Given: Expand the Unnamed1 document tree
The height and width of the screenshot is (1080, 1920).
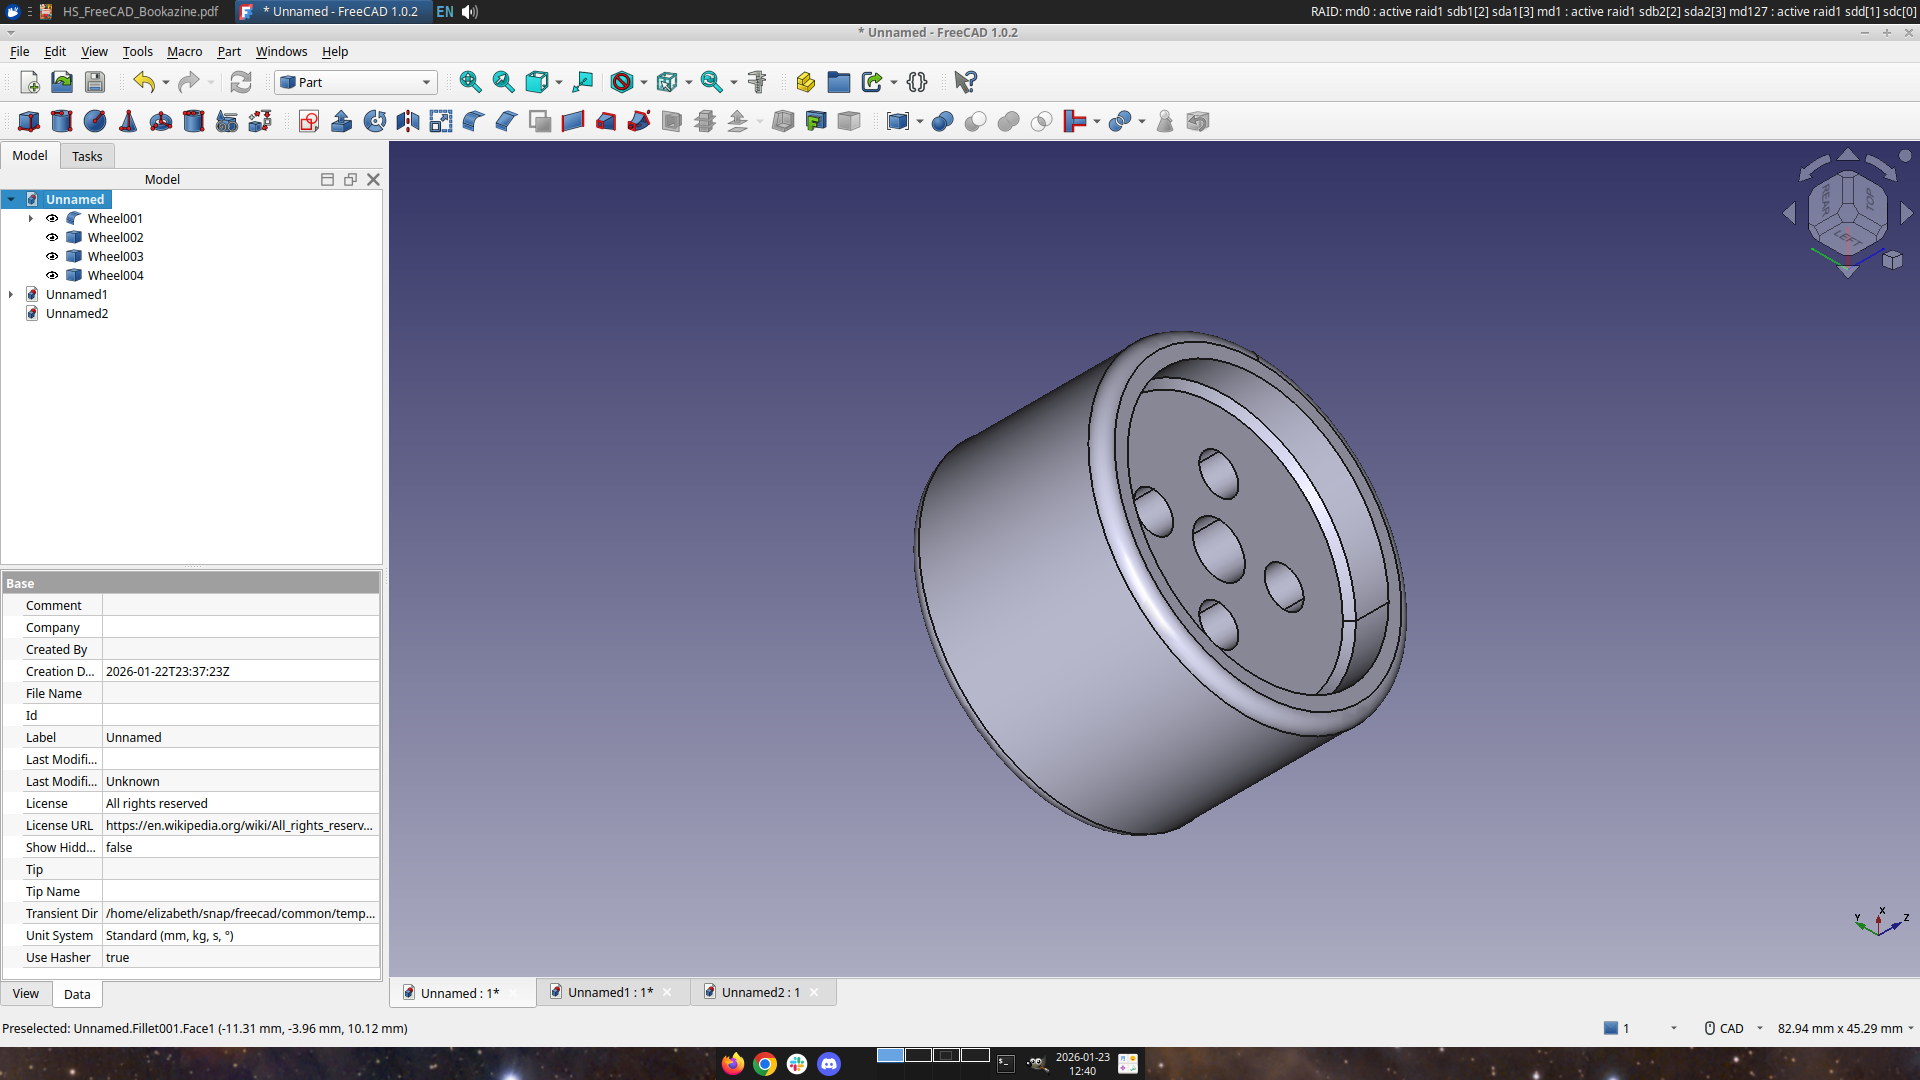Looking at the screenshot, I should tap(11, 294).
